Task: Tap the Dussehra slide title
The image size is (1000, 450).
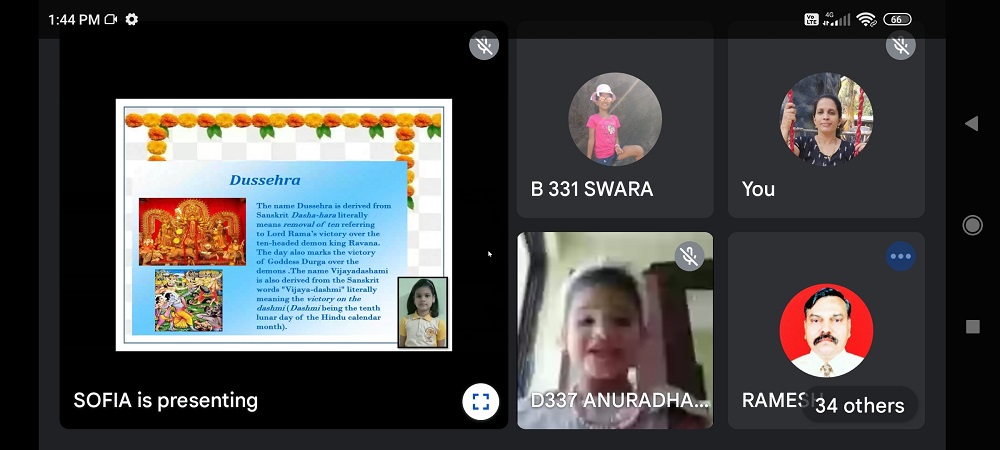Action: click(265, 180)
